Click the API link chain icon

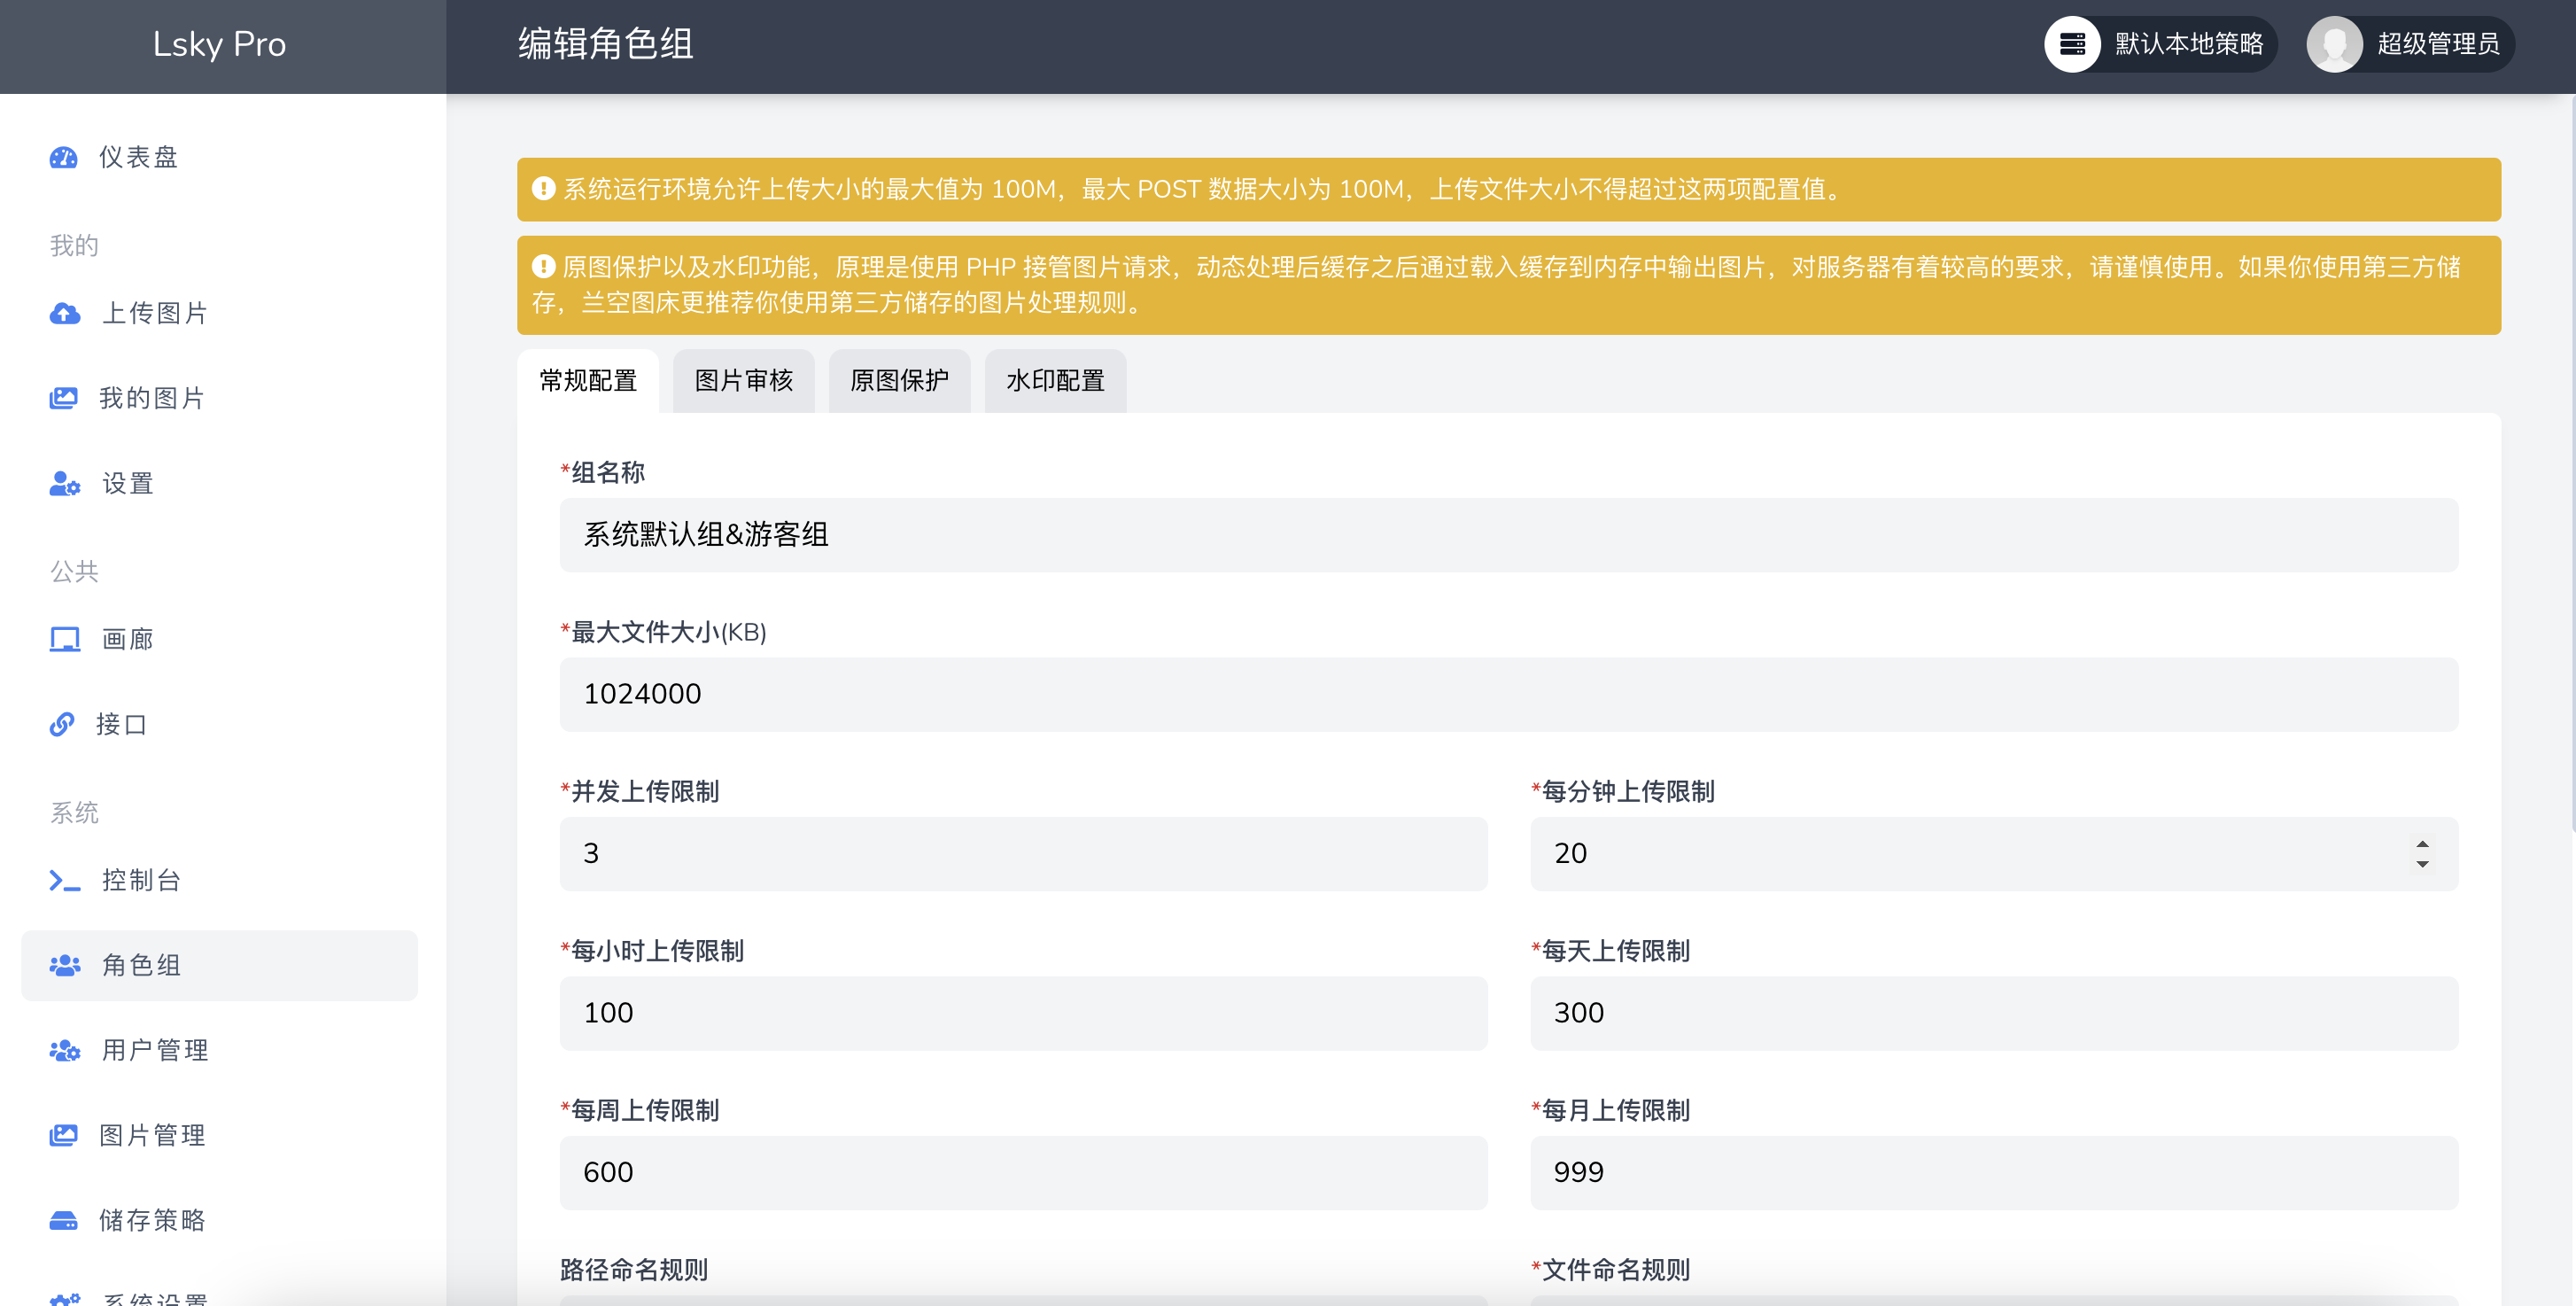(x=62, y=724)
